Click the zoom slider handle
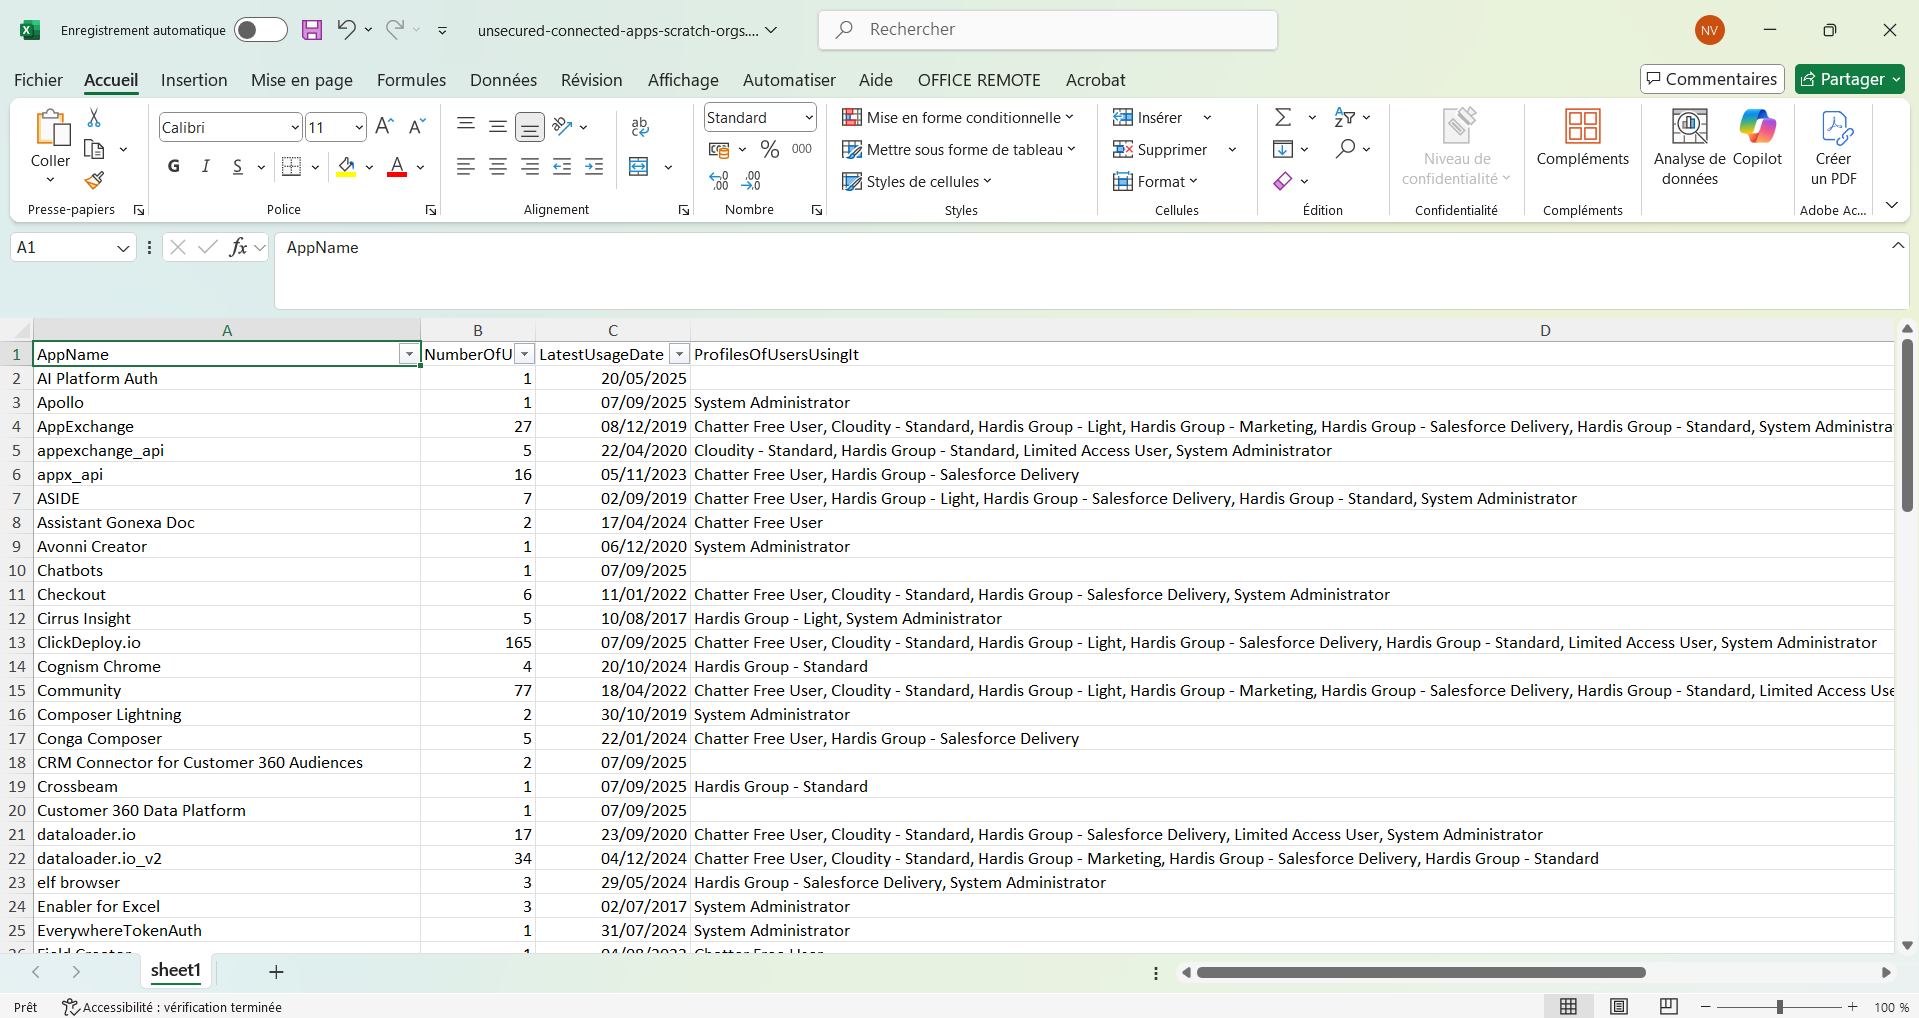Image resolution: width=1919 pixels, height=1018 pixels. [x=1780, y=1007]
